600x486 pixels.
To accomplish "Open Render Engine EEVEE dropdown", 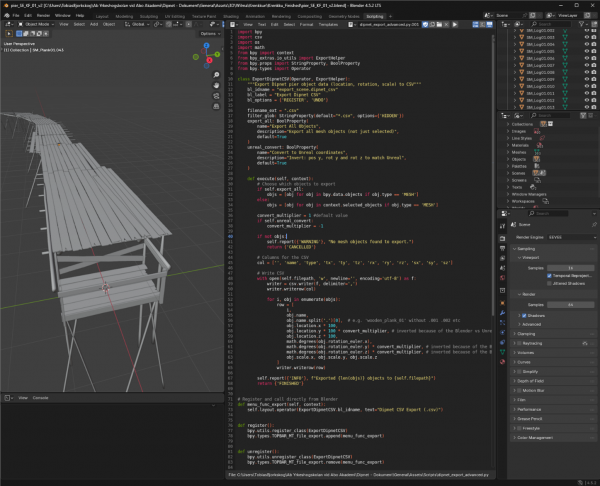I will [572, 237].
